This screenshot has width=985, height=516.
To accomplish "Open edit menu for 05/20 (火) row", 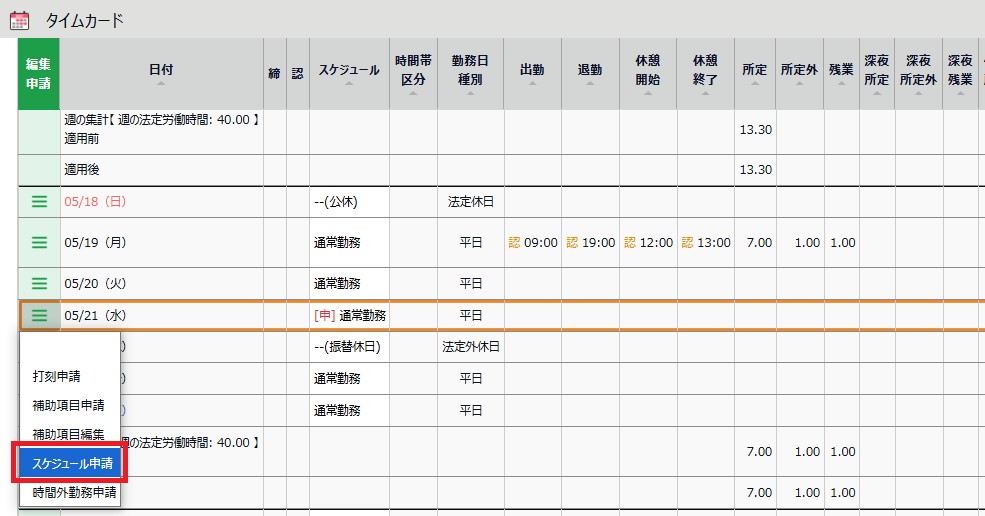I will point(39,283).
